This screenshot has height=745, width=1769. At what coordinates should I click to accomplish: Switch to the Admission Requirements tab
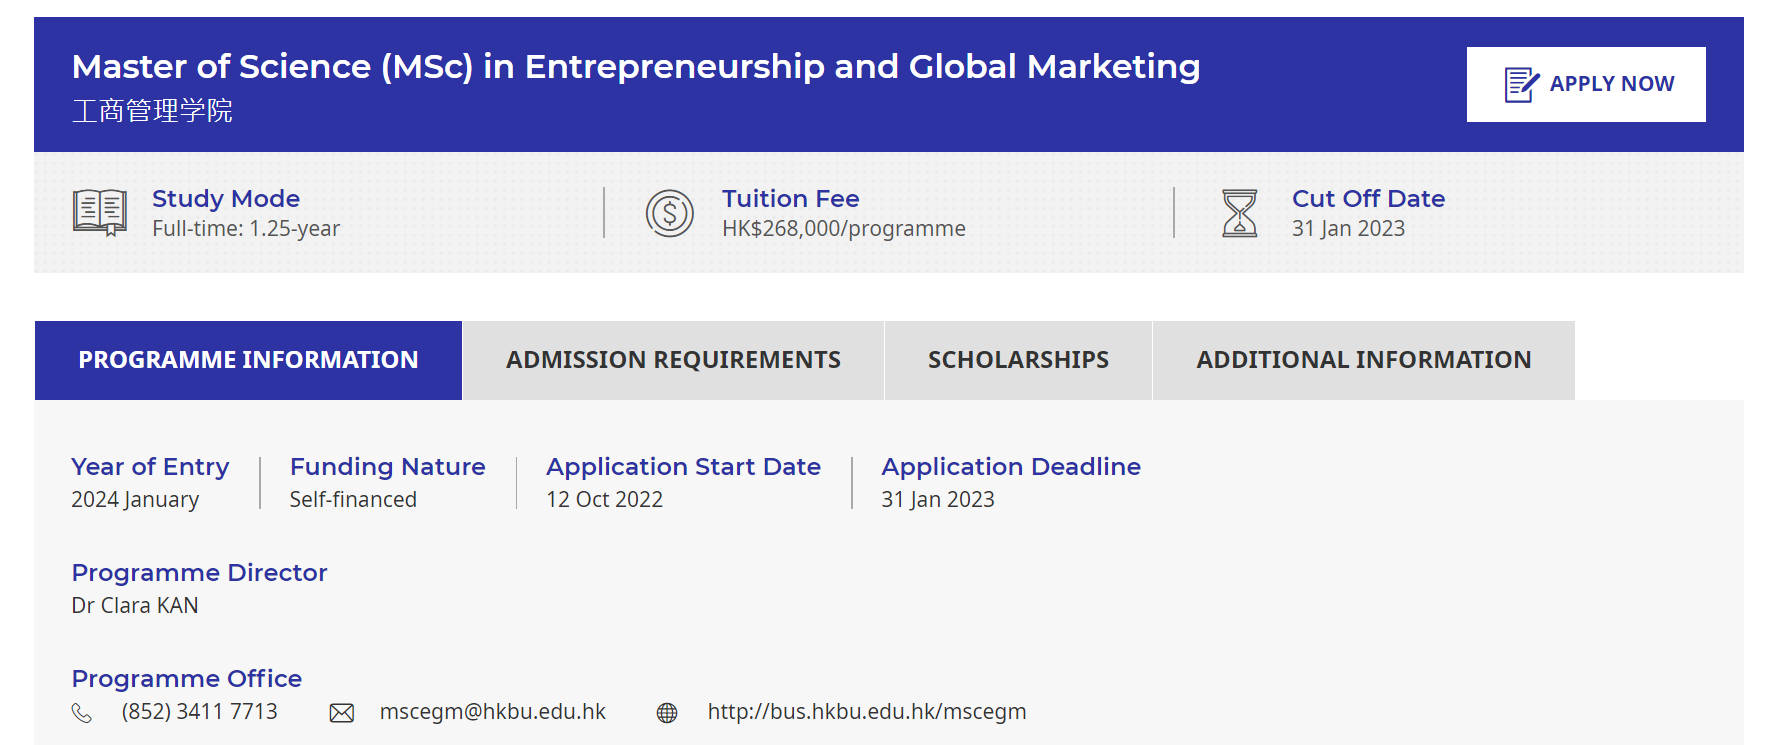[x=673, y=360]
